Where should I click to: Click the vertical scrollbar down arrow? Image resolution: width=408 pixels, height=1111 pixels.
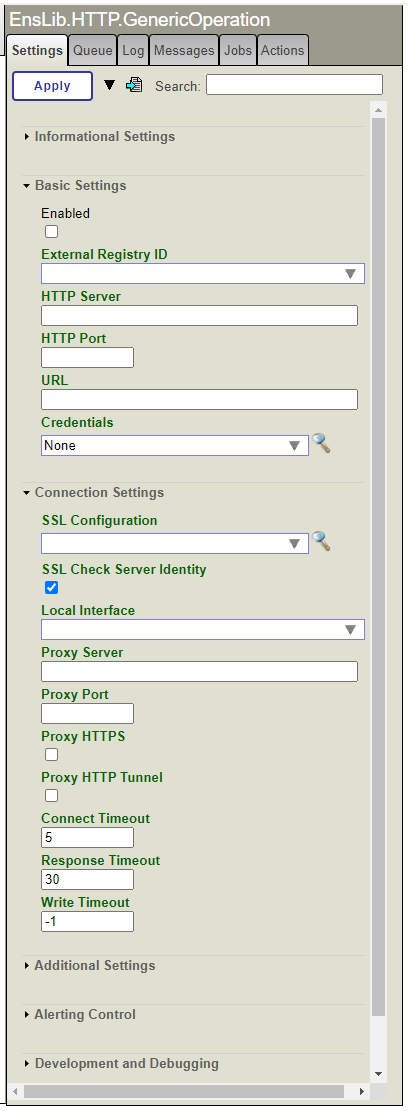[x=378, y=1073]
